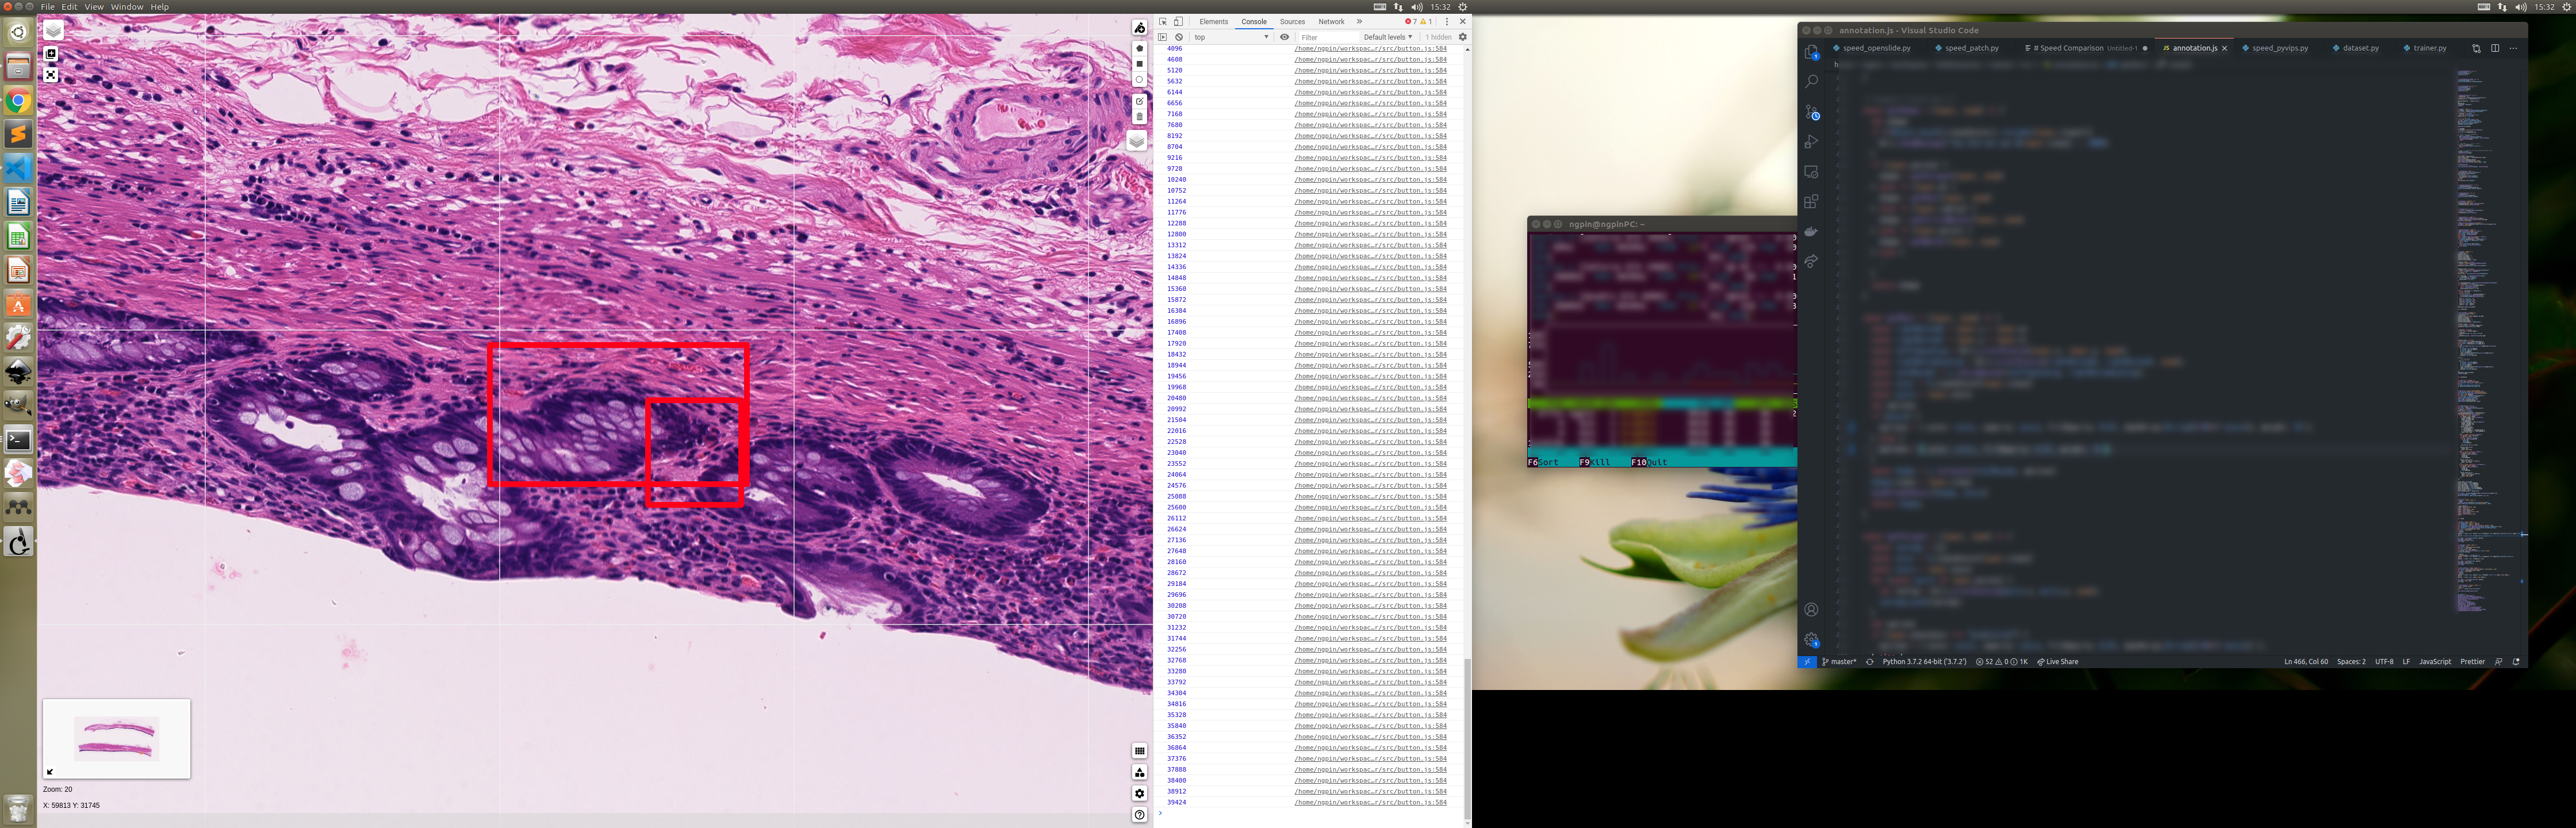The height and width of the screenshot is (828, 2576).
Task: Open settings gear in slide viewer
Action: click(1139, 793)
